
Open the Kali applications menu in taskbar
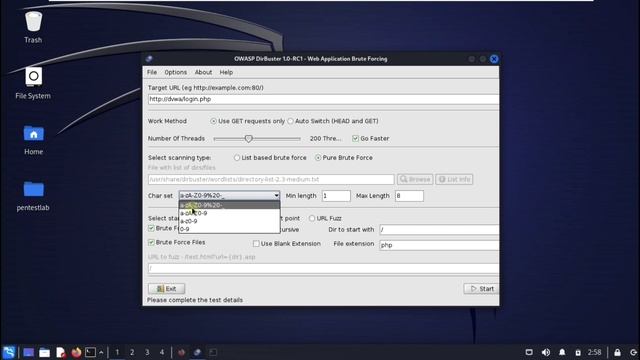click(x=9, y=352)
